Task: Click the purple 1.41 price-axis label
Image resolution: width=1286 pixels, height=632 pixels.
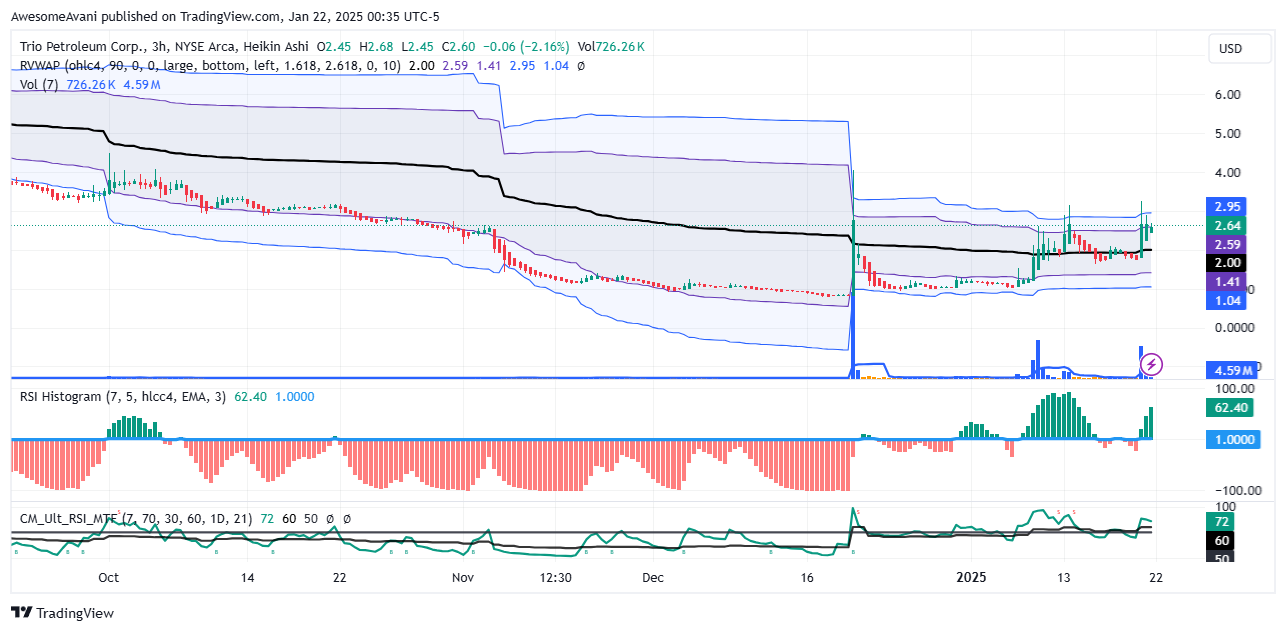Action: [x=1227, y=282]
